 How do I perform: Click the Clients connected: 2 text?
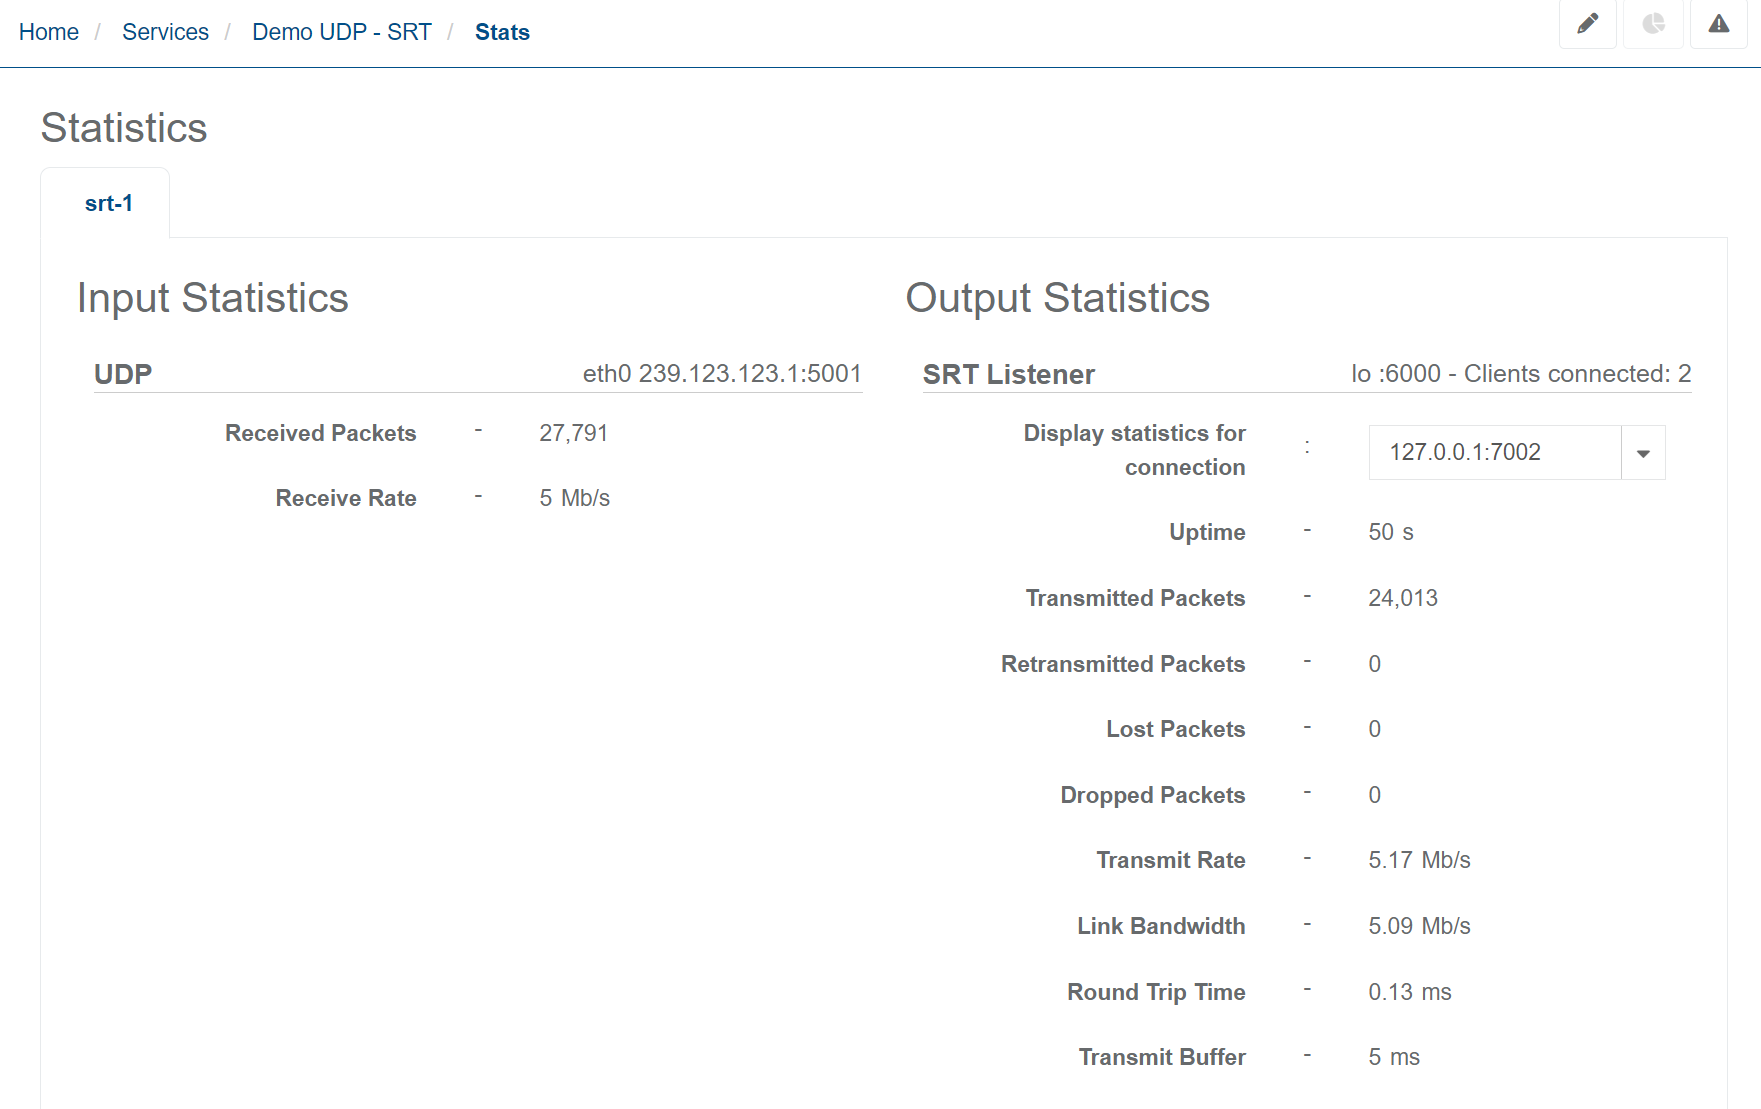point(1577,374)
